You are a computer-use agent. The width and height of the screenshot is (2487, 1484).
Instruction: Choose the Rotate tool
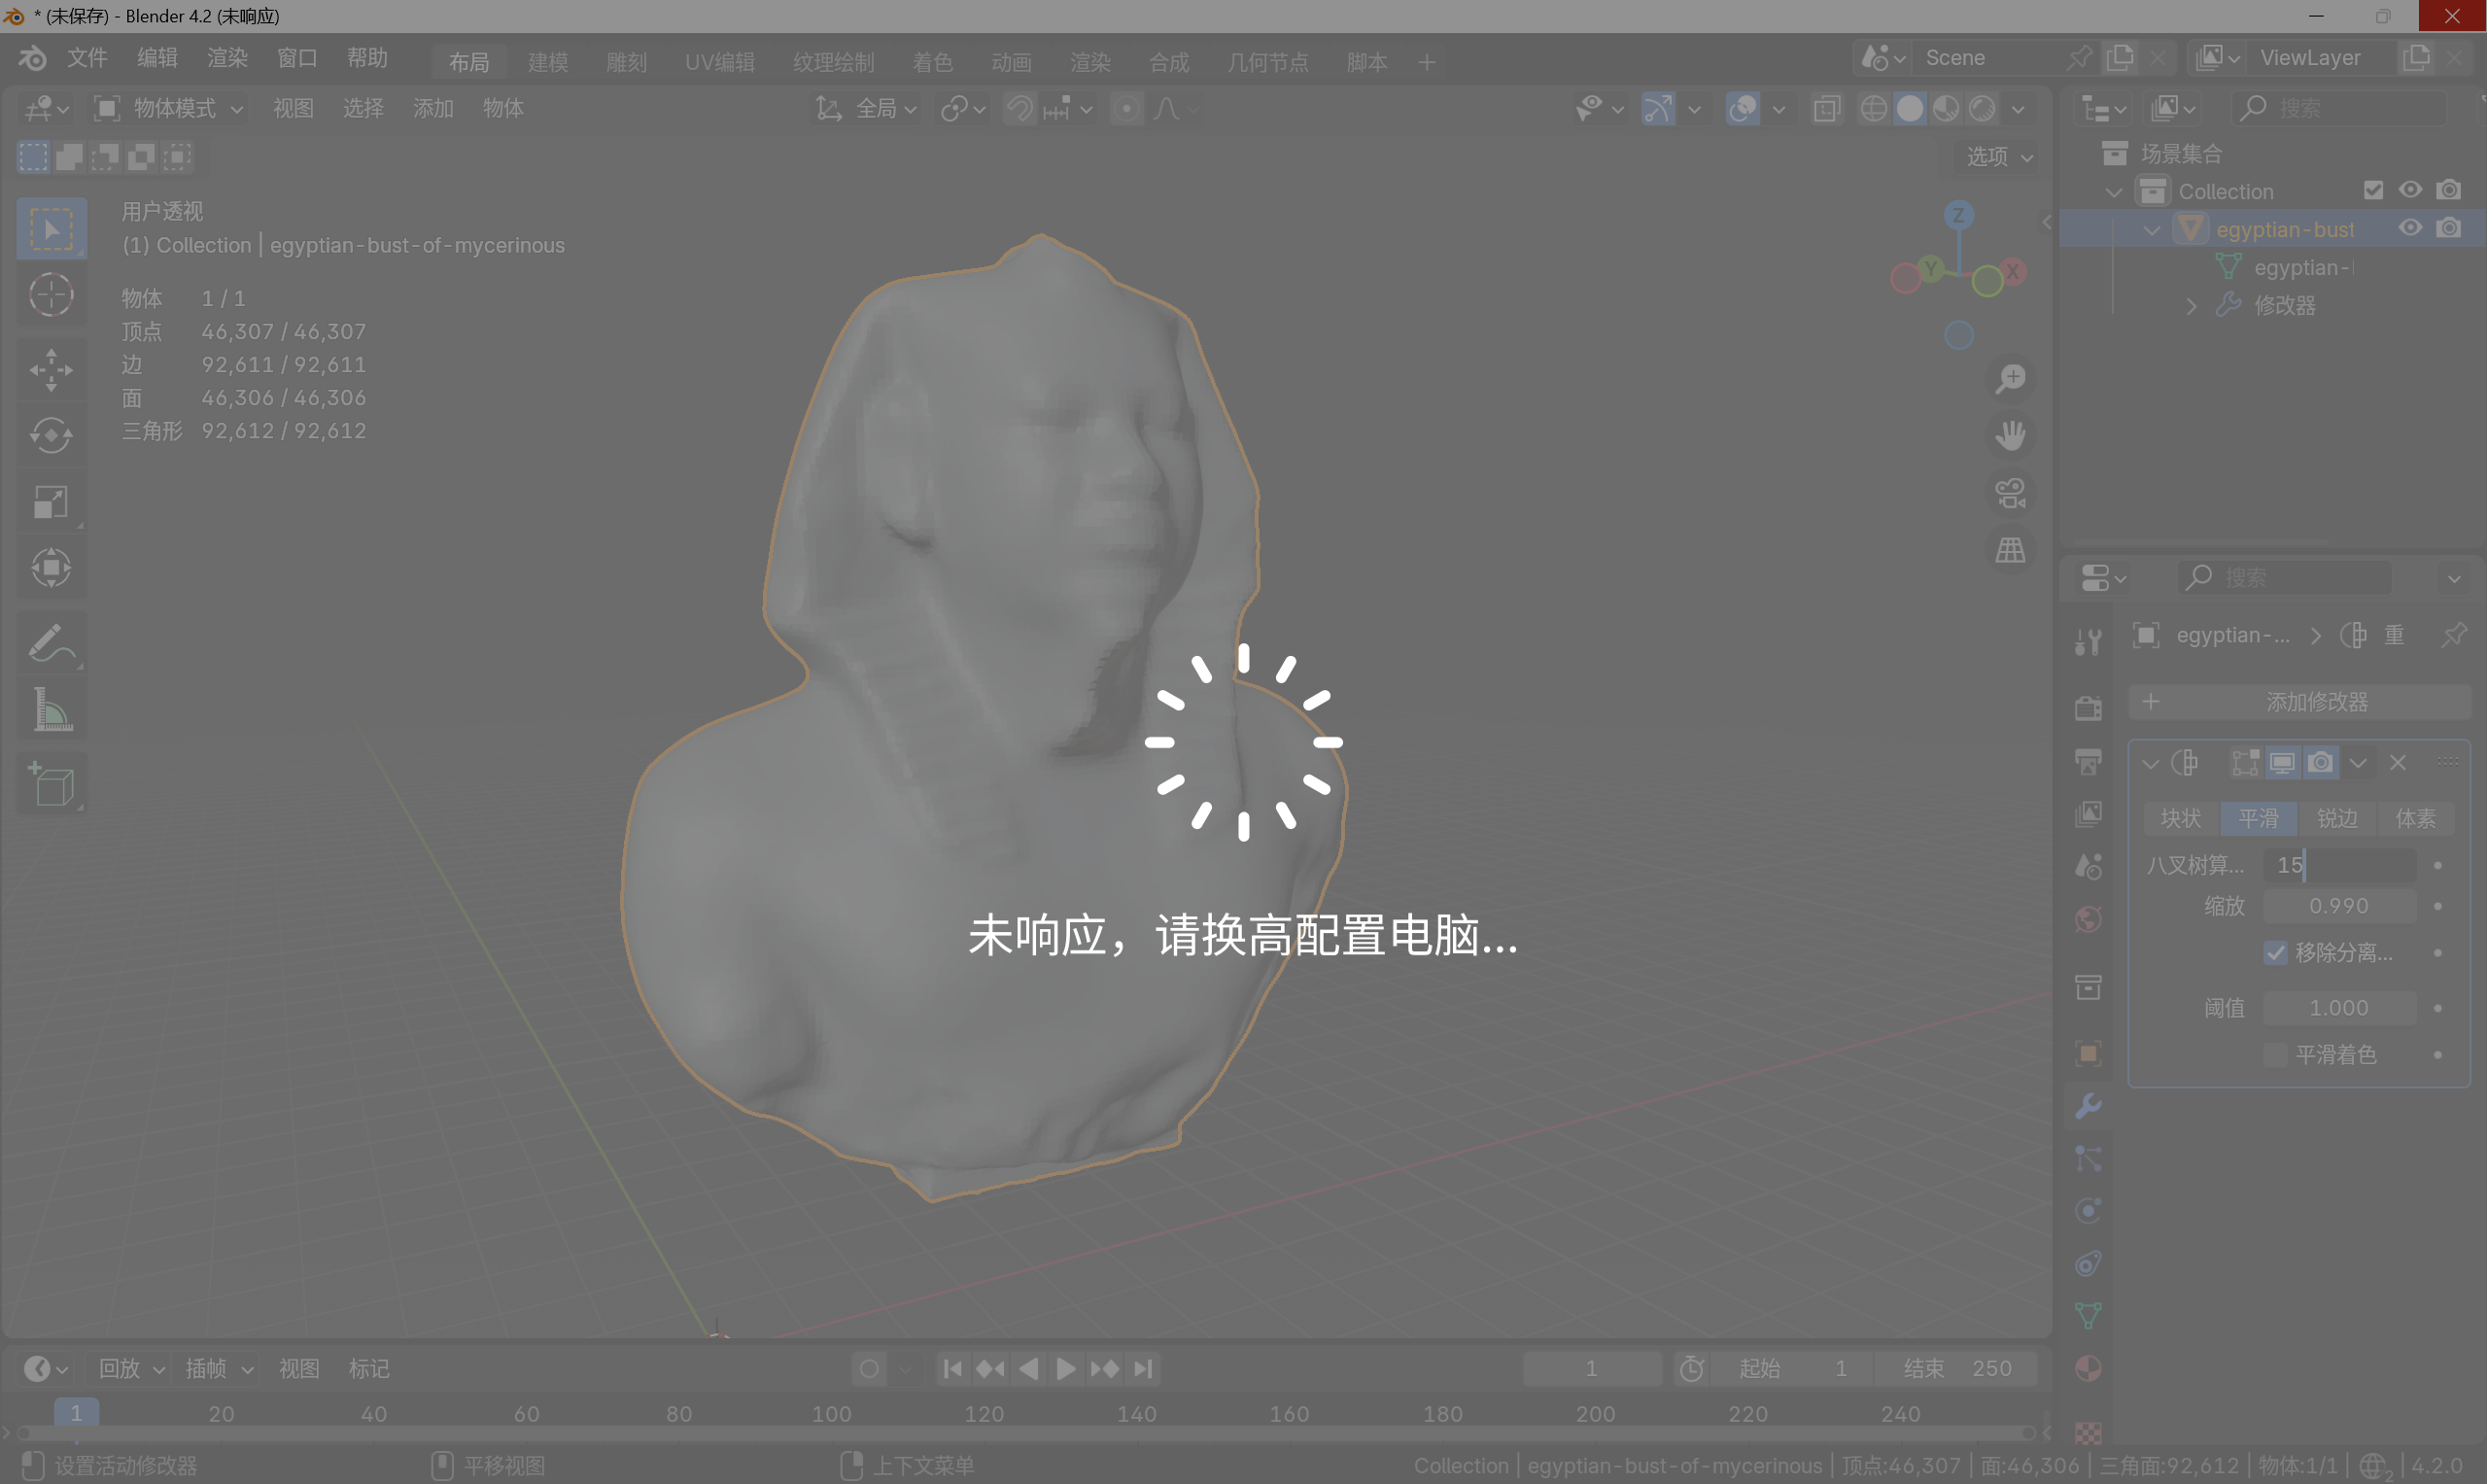click(x=51, y=435)
